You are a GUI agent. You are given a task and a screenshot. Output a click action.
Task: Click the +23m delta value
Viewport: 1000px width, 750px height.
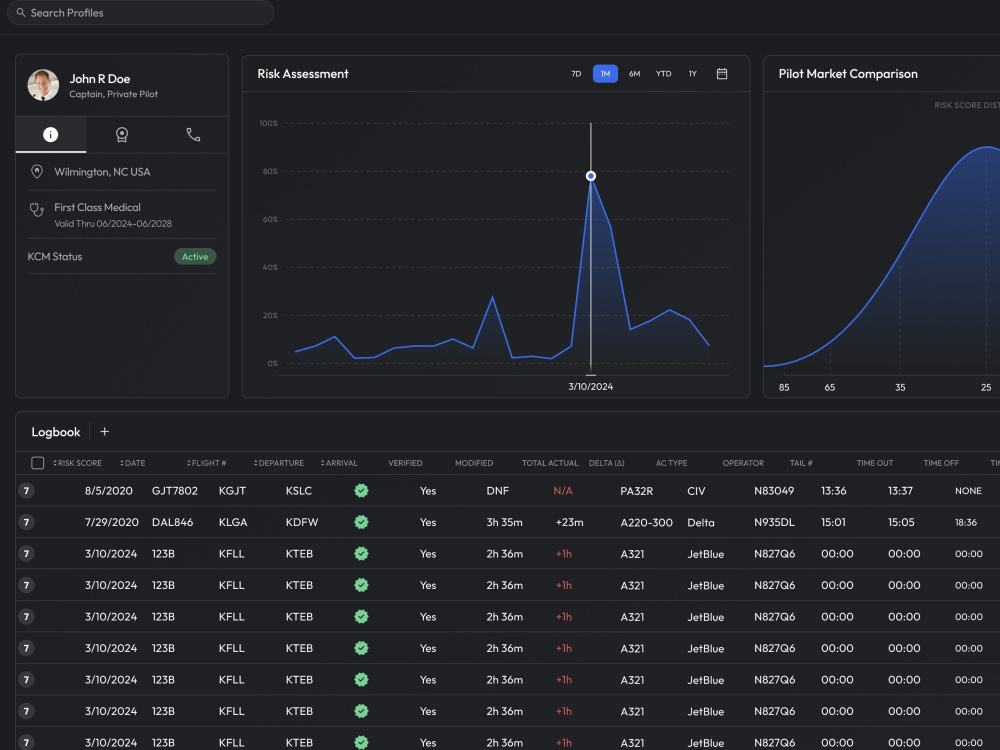coord(570,522)
